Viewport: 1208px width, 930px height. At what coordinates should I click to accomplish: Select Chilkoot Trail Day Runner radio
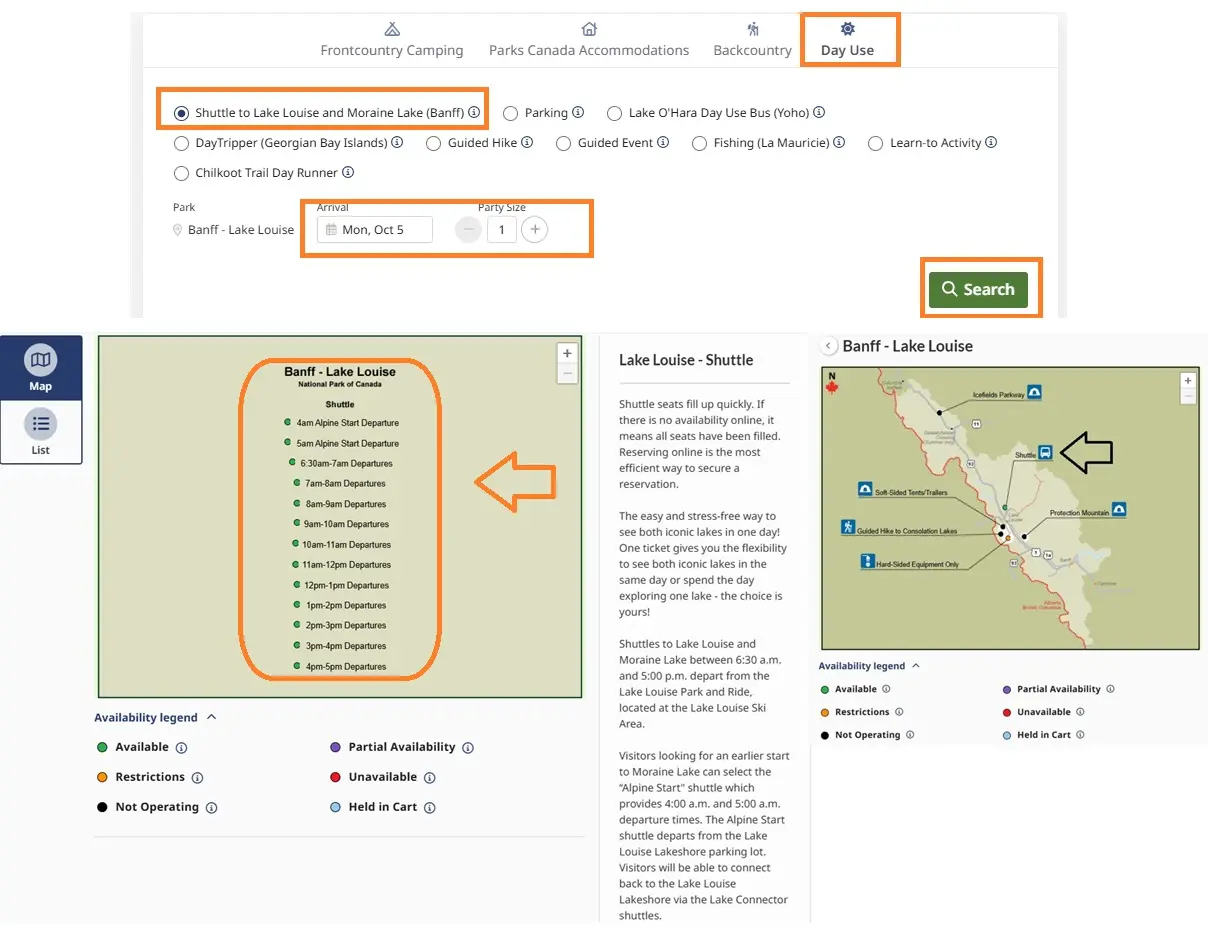click(x=181, y=173)
